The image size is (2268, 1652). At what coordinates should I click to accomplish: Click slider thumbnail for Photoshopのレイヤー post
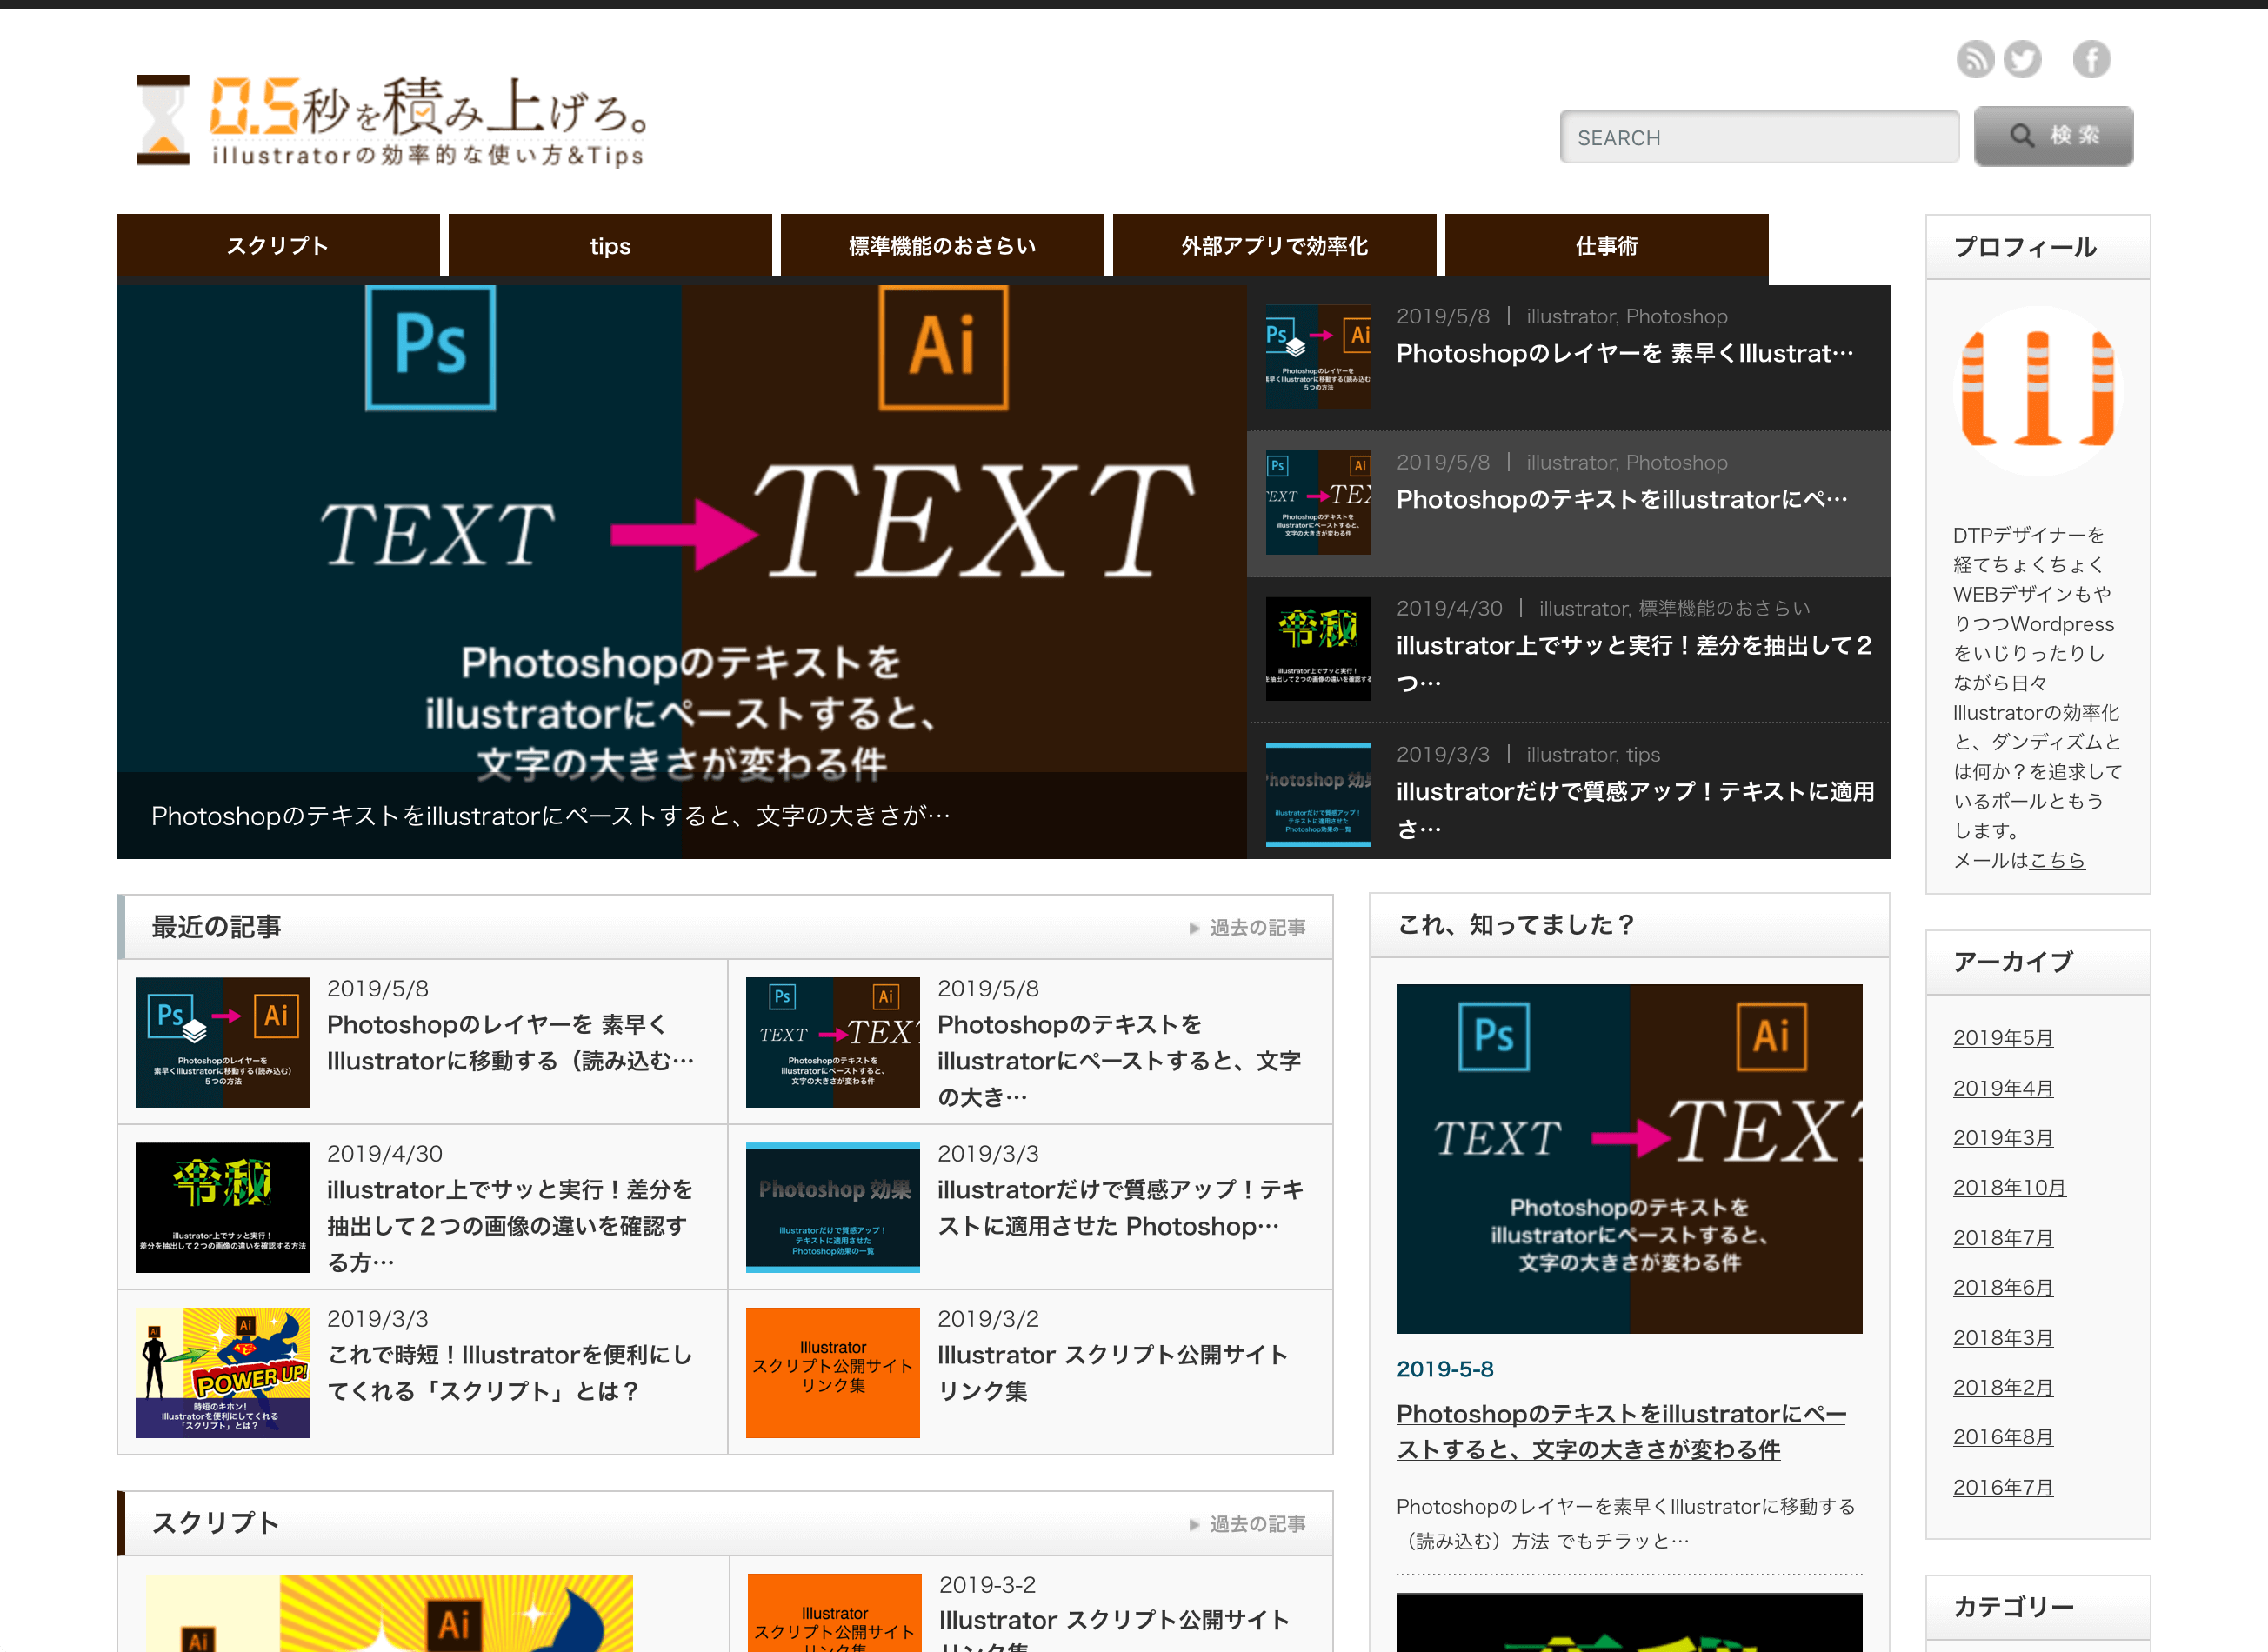click(x=1318, y=357)
